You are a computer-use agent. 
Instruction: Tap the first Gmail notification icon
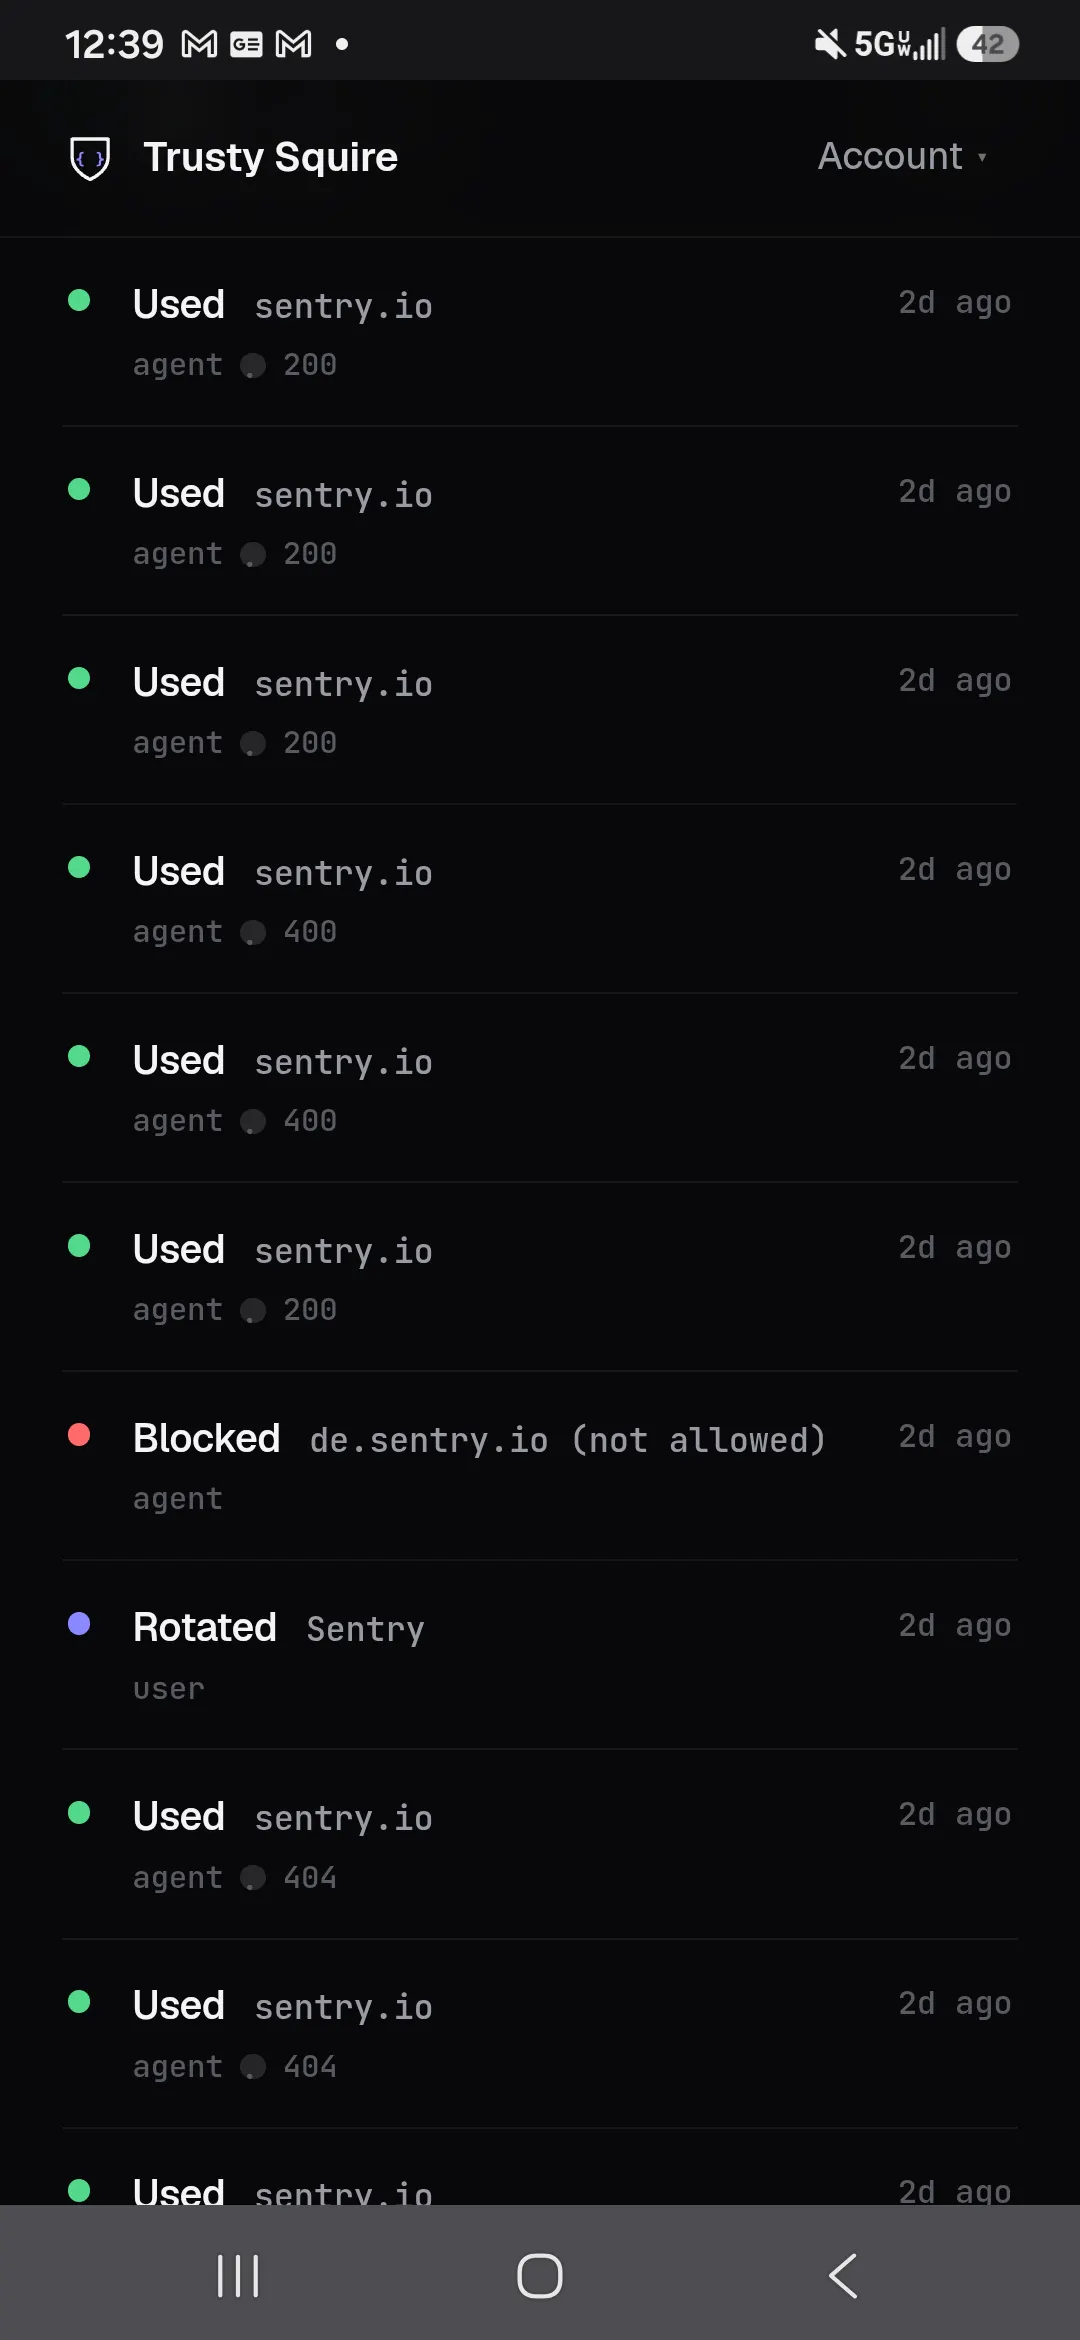(199, 44)
